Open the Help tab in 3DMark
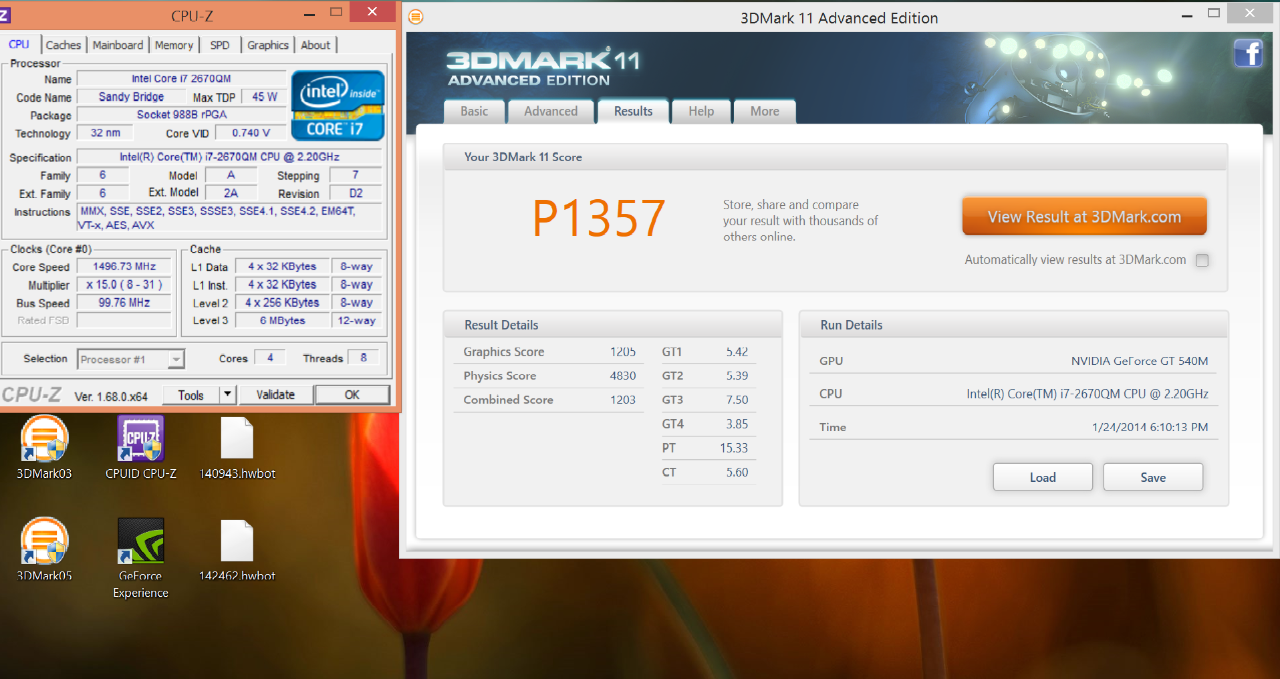This screenshot has width=1280, height=679. (x=701, y=111)
